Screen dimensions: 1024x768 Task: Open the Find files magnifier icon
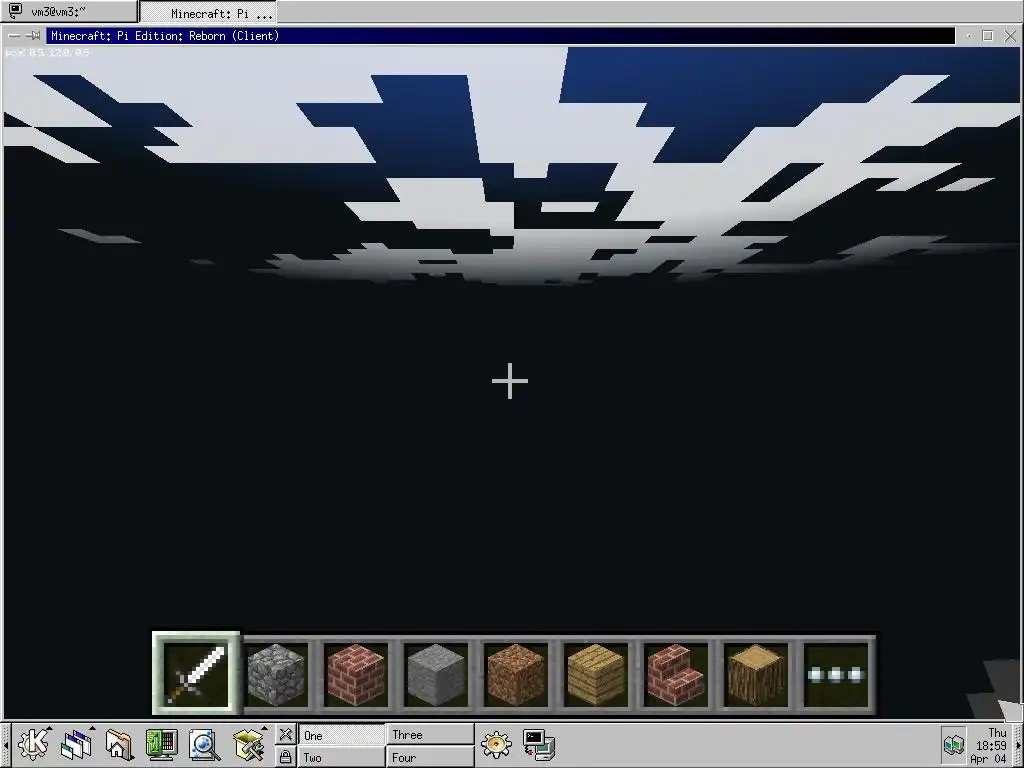(204, 744)
